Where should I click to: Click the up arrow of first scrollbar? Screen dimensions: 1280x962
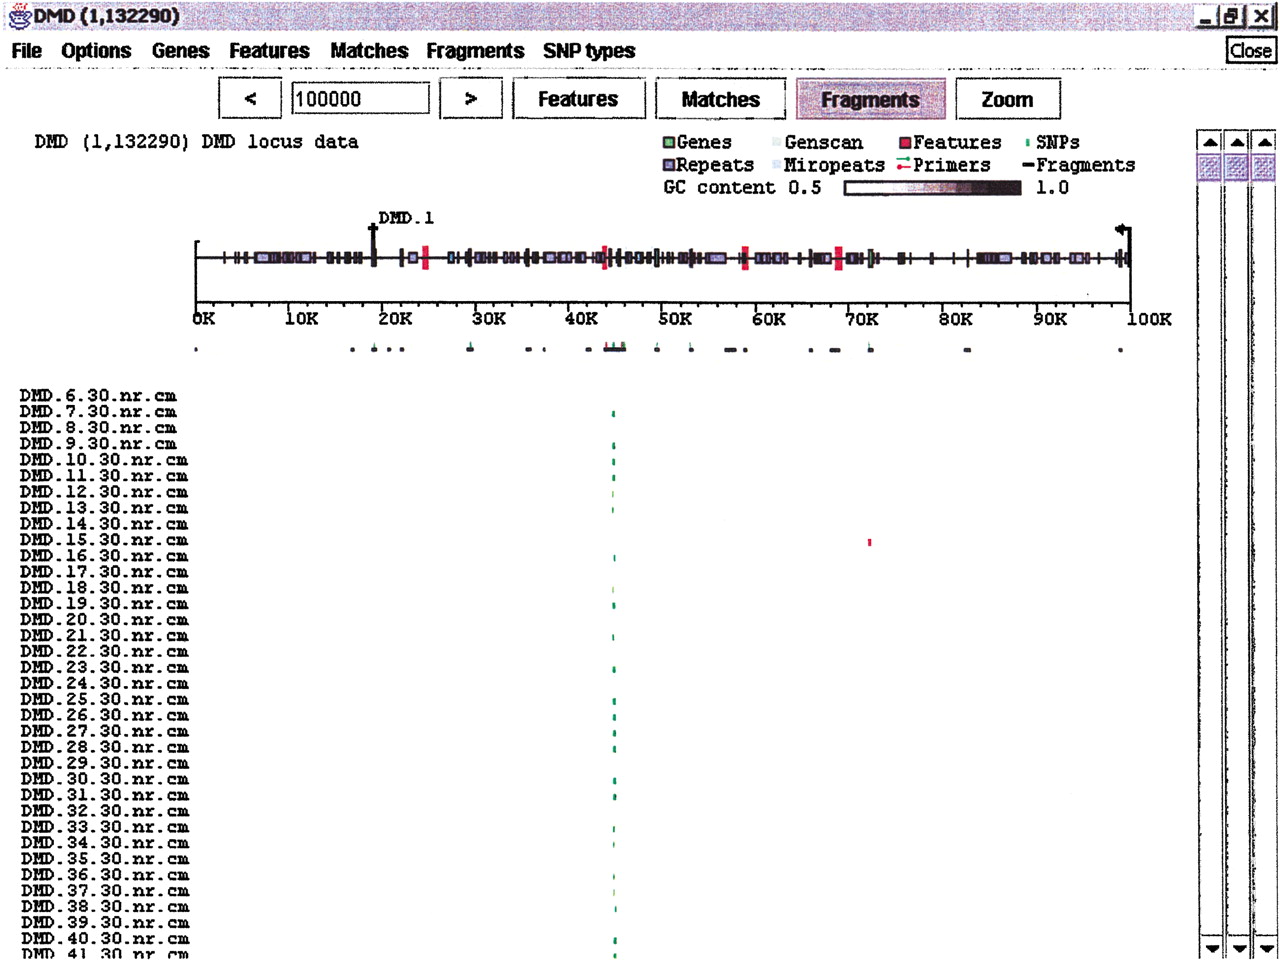pyautogui.click(x=1209, y=143)
